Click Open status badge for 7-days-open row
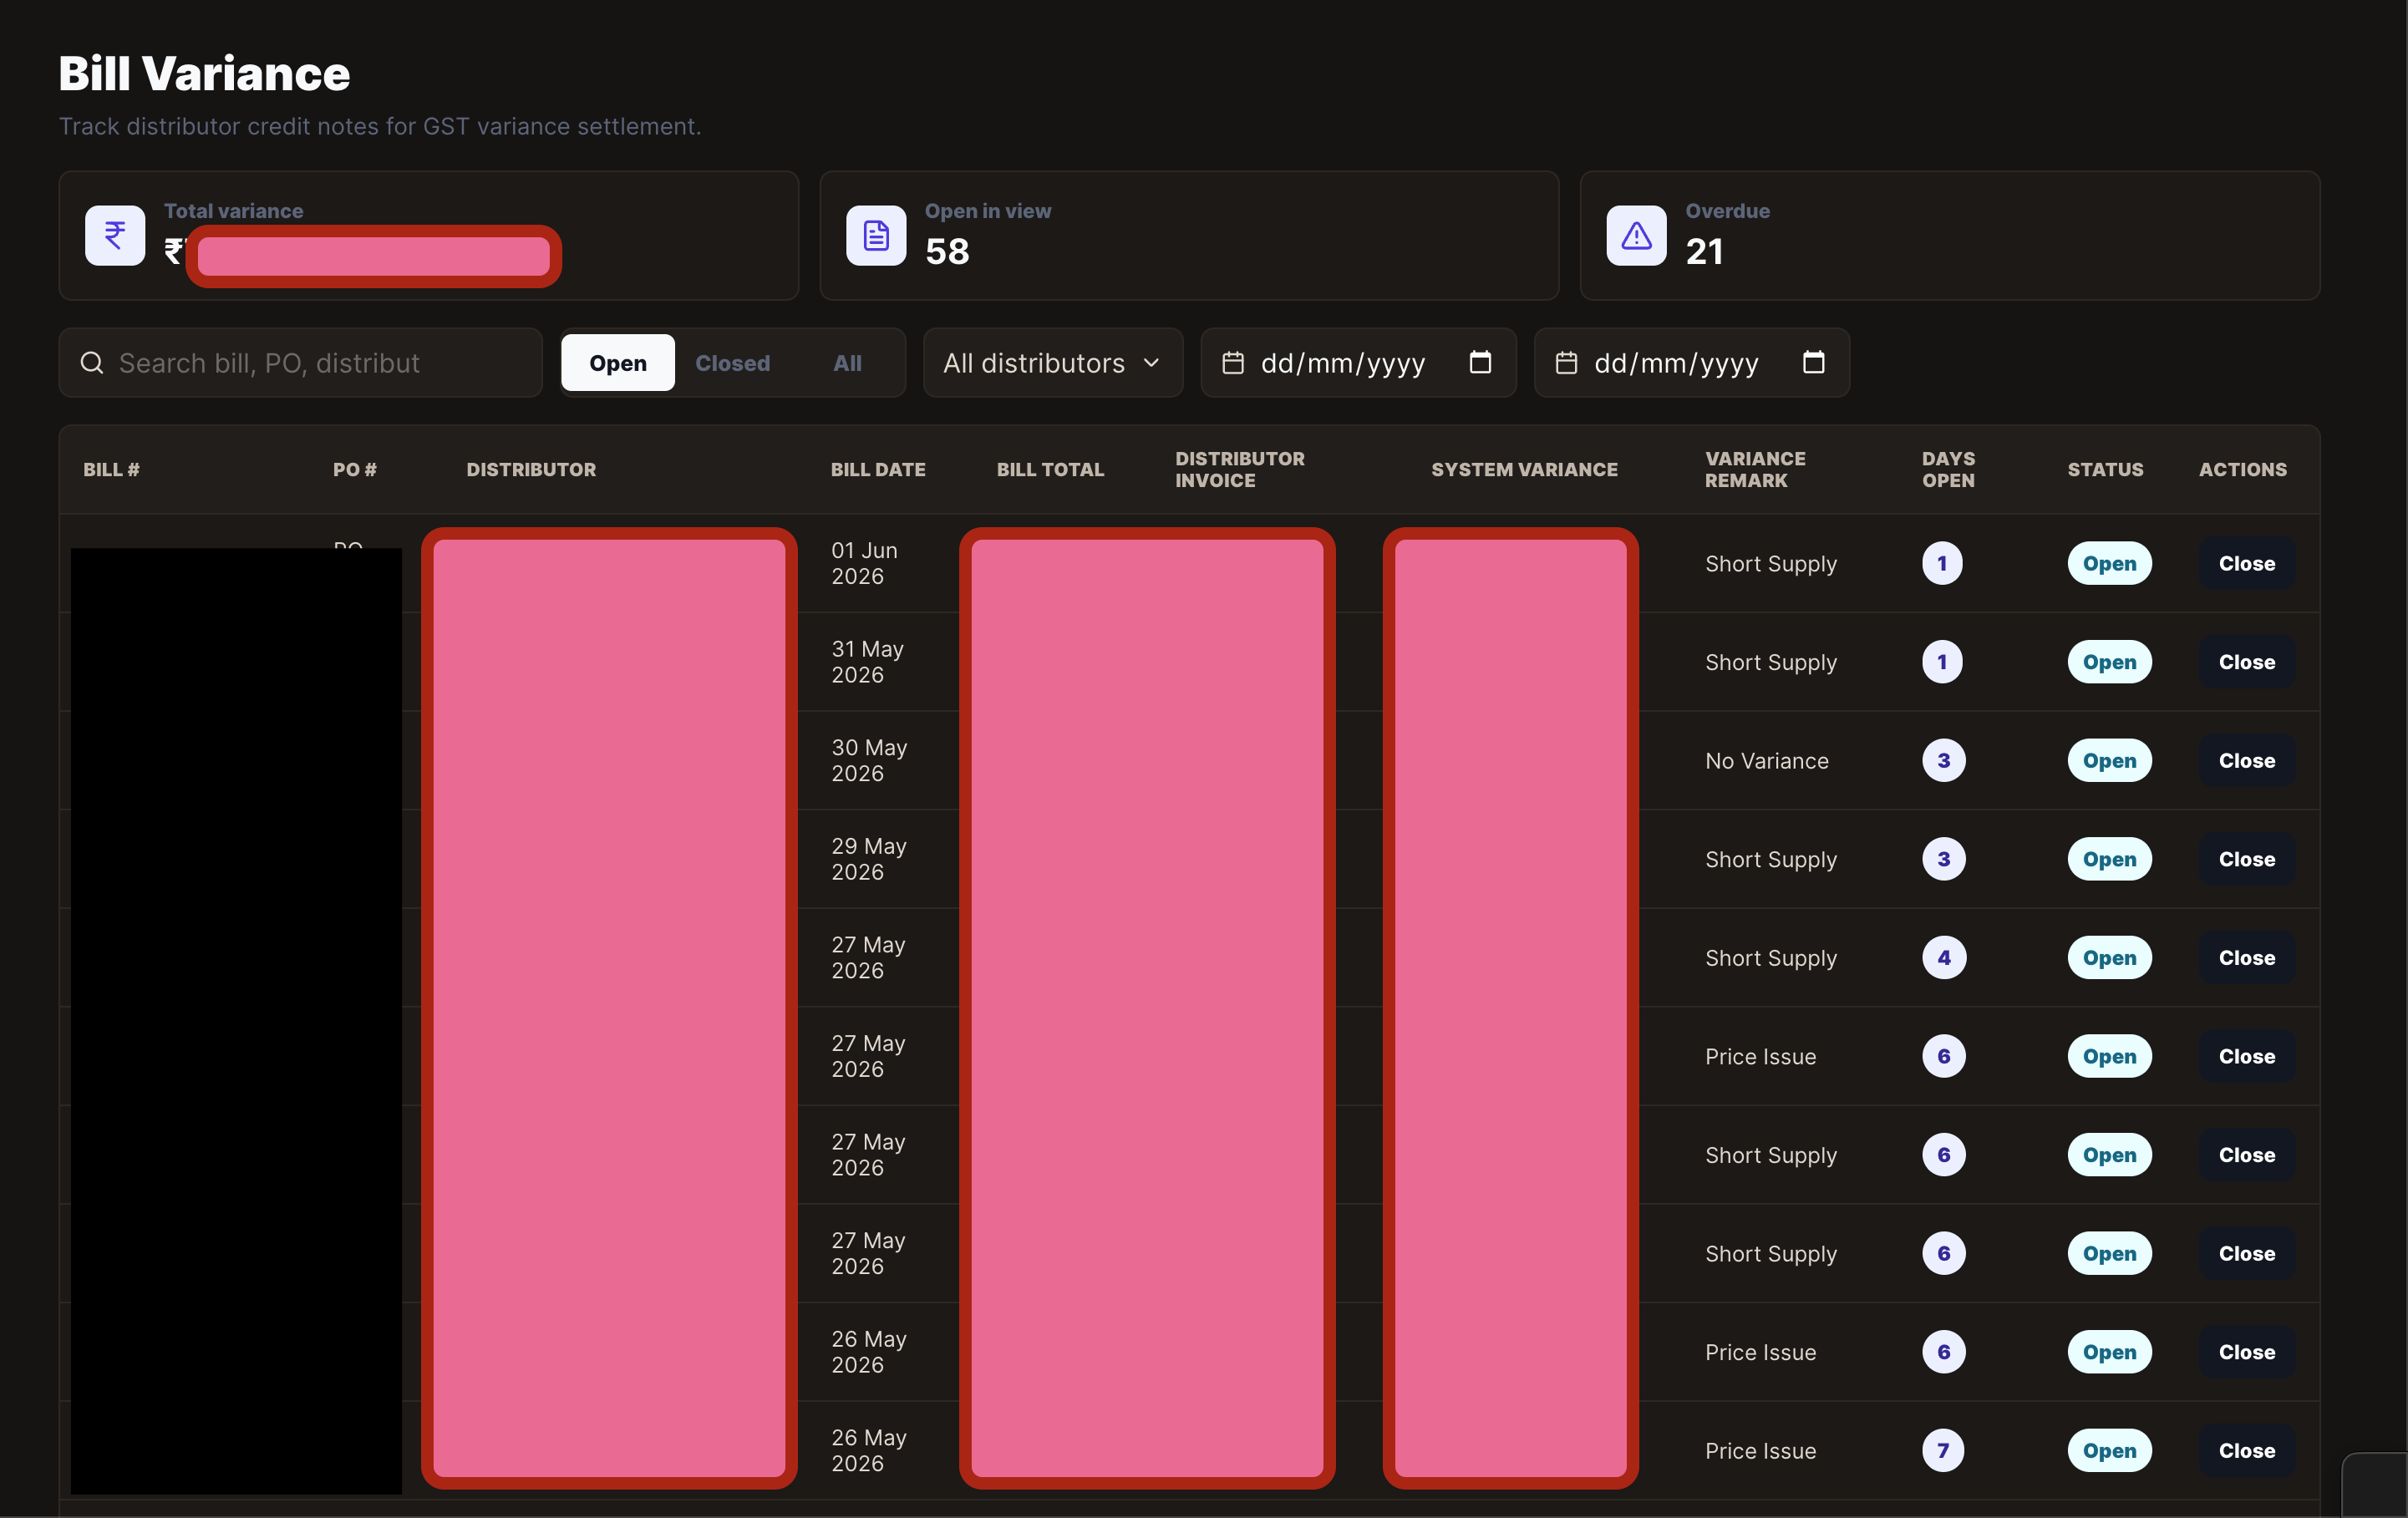Viewport: 2408px width, 1518px height. click(x=2109, y=1451)
